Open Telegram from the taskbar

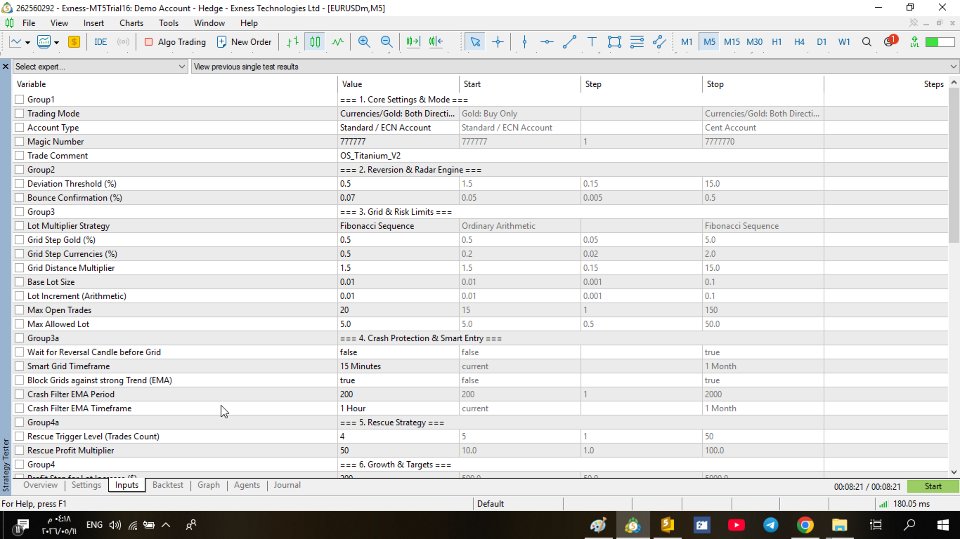tap(771, 525)
